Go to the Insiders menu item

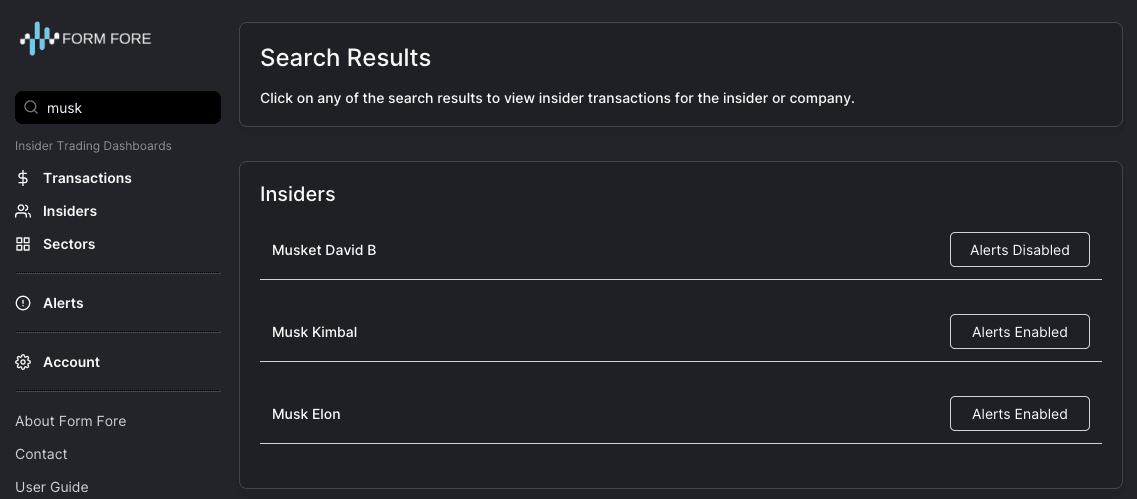[70, 211]
